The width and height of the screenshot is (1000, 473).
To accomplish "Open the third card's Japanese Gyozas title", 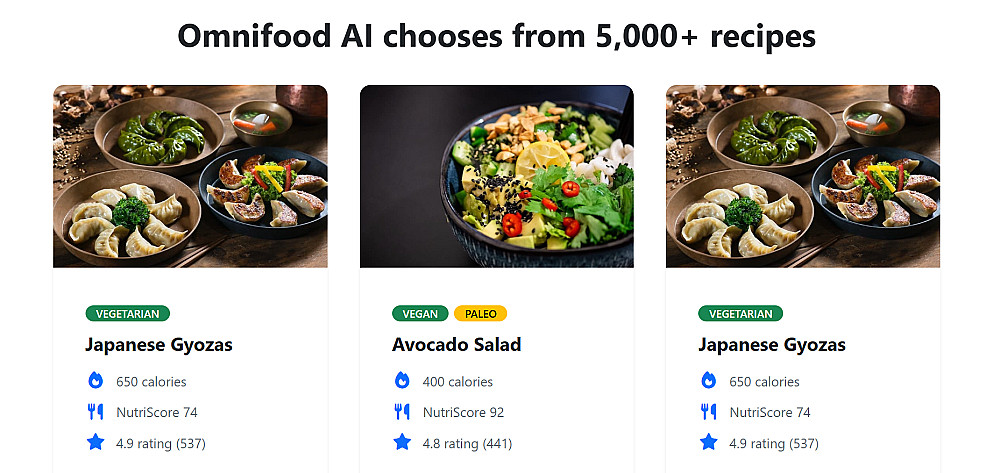I will [772, 345].
